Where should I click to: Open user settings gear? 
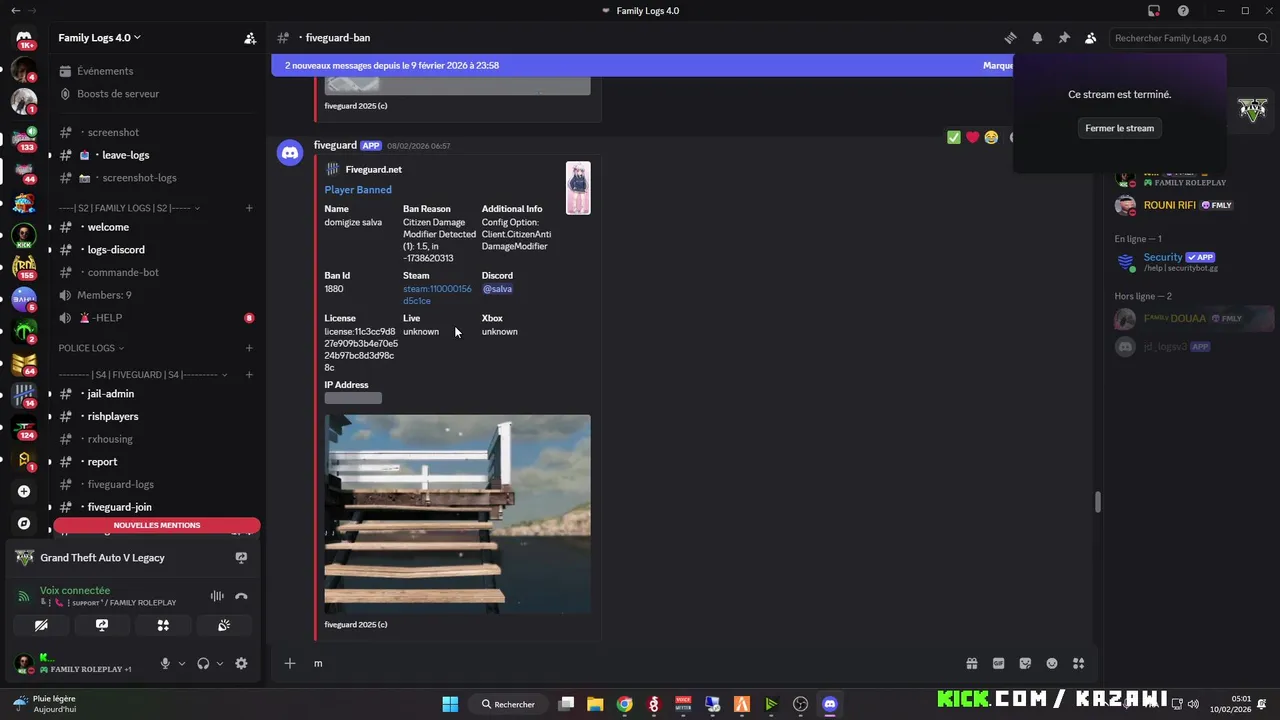[241, 663]
